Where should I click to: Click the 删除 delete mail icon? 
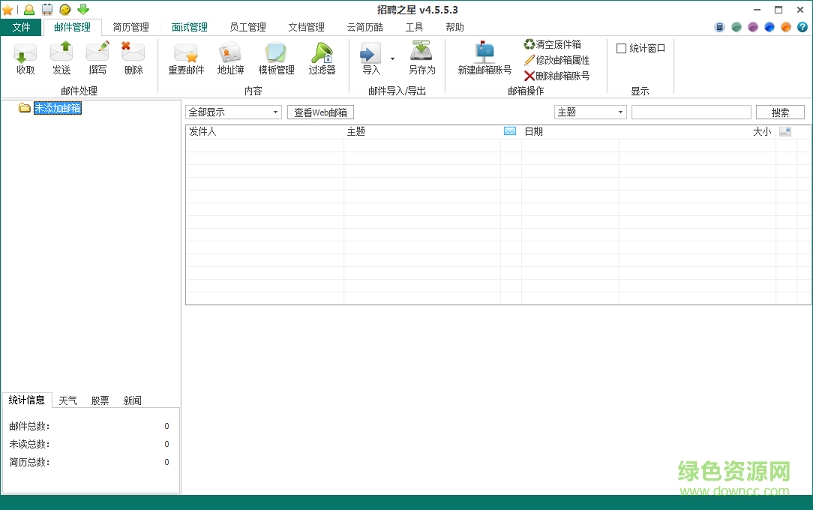(133, 58)
